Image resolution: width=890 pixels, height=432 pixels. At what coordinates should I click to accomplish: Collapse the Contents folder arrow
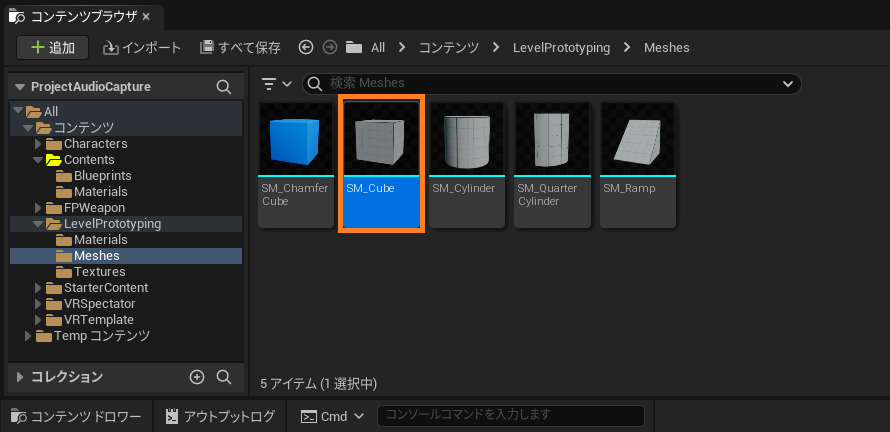coord(38,160)
